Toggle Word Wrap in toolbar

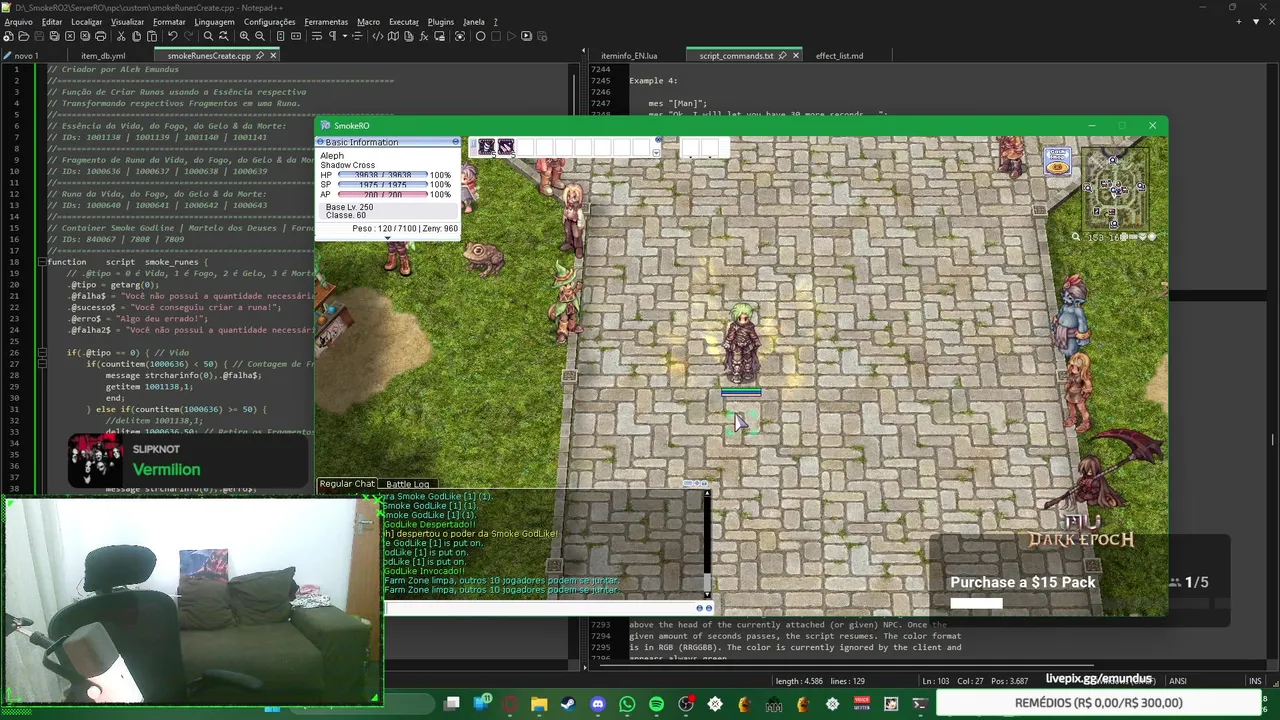[x=316, y=36]
